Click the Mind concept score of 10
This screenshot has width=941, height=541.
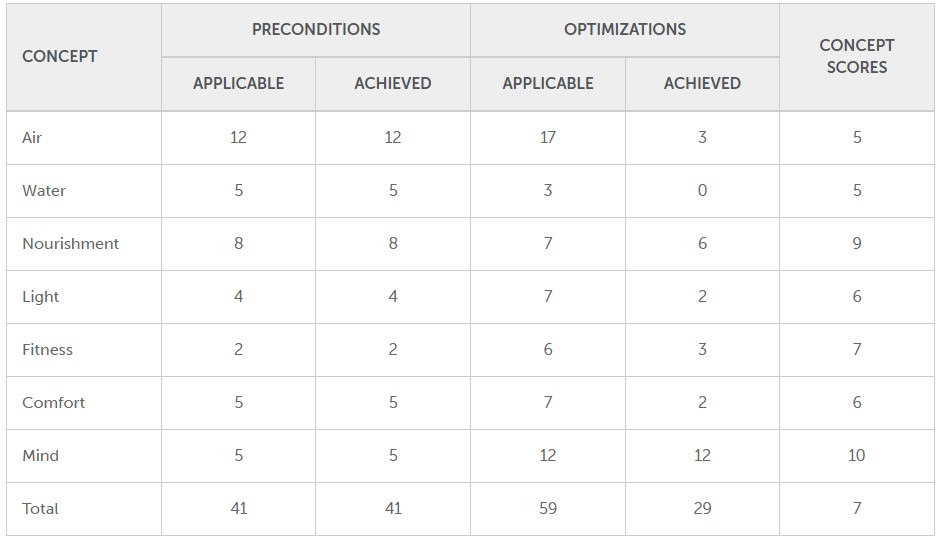pos(857,456)
